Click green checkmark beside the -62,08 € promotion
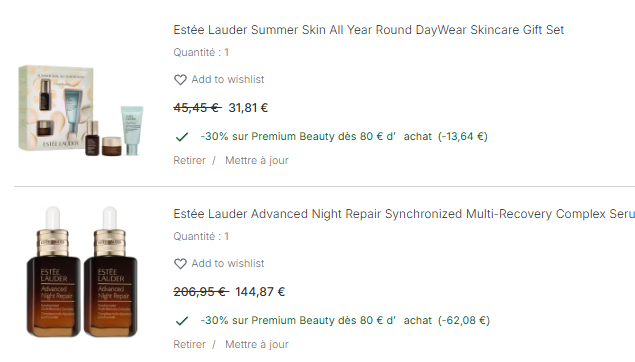This screenshot has width=635, height=362. tap(182, 321)
